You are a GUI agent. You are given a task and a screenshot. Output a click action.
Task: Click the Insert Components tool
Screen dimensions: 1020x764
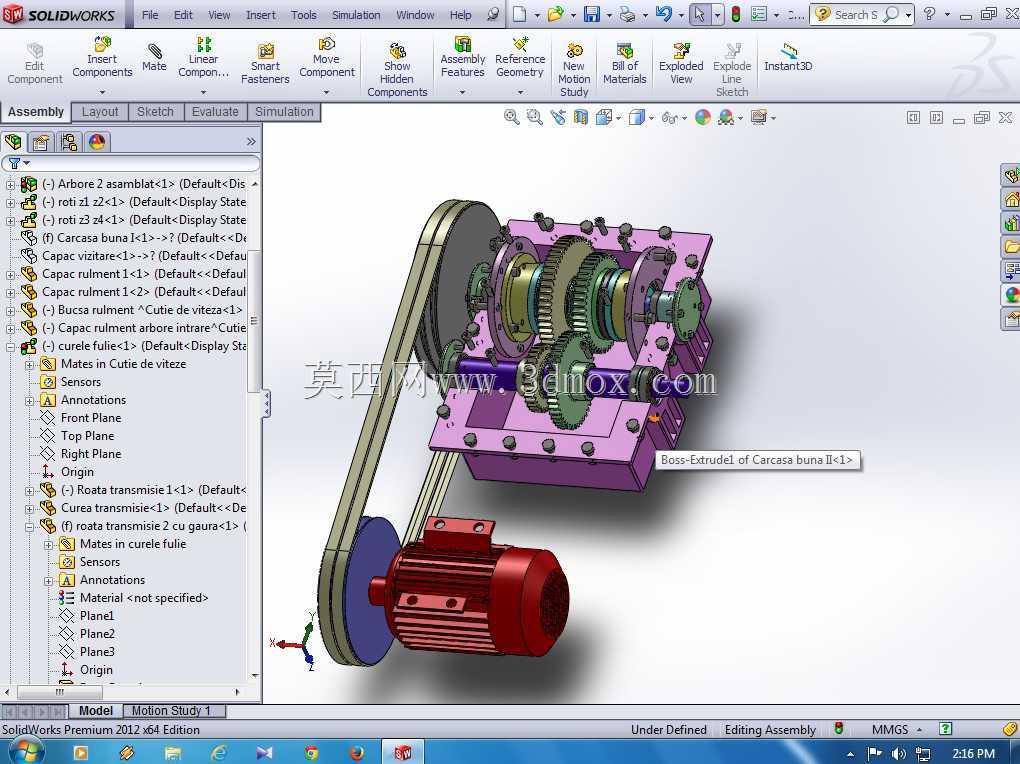102,57
